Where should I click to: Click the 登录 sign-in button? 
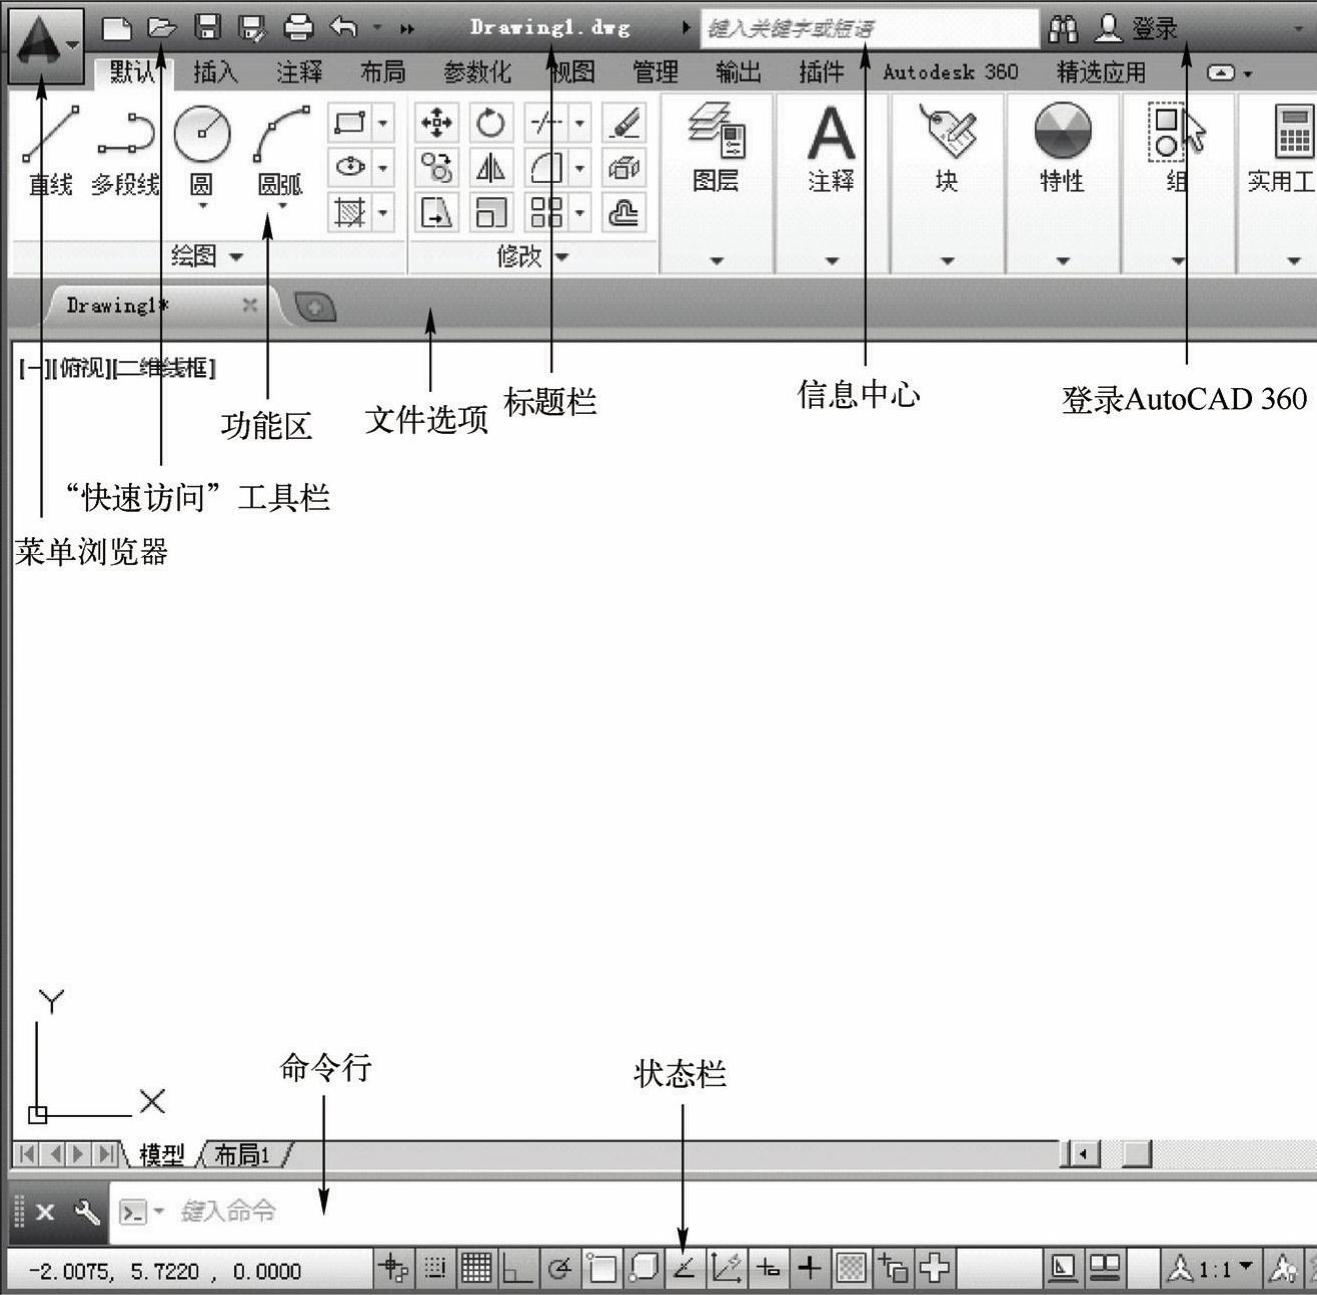click(1139, 29)
